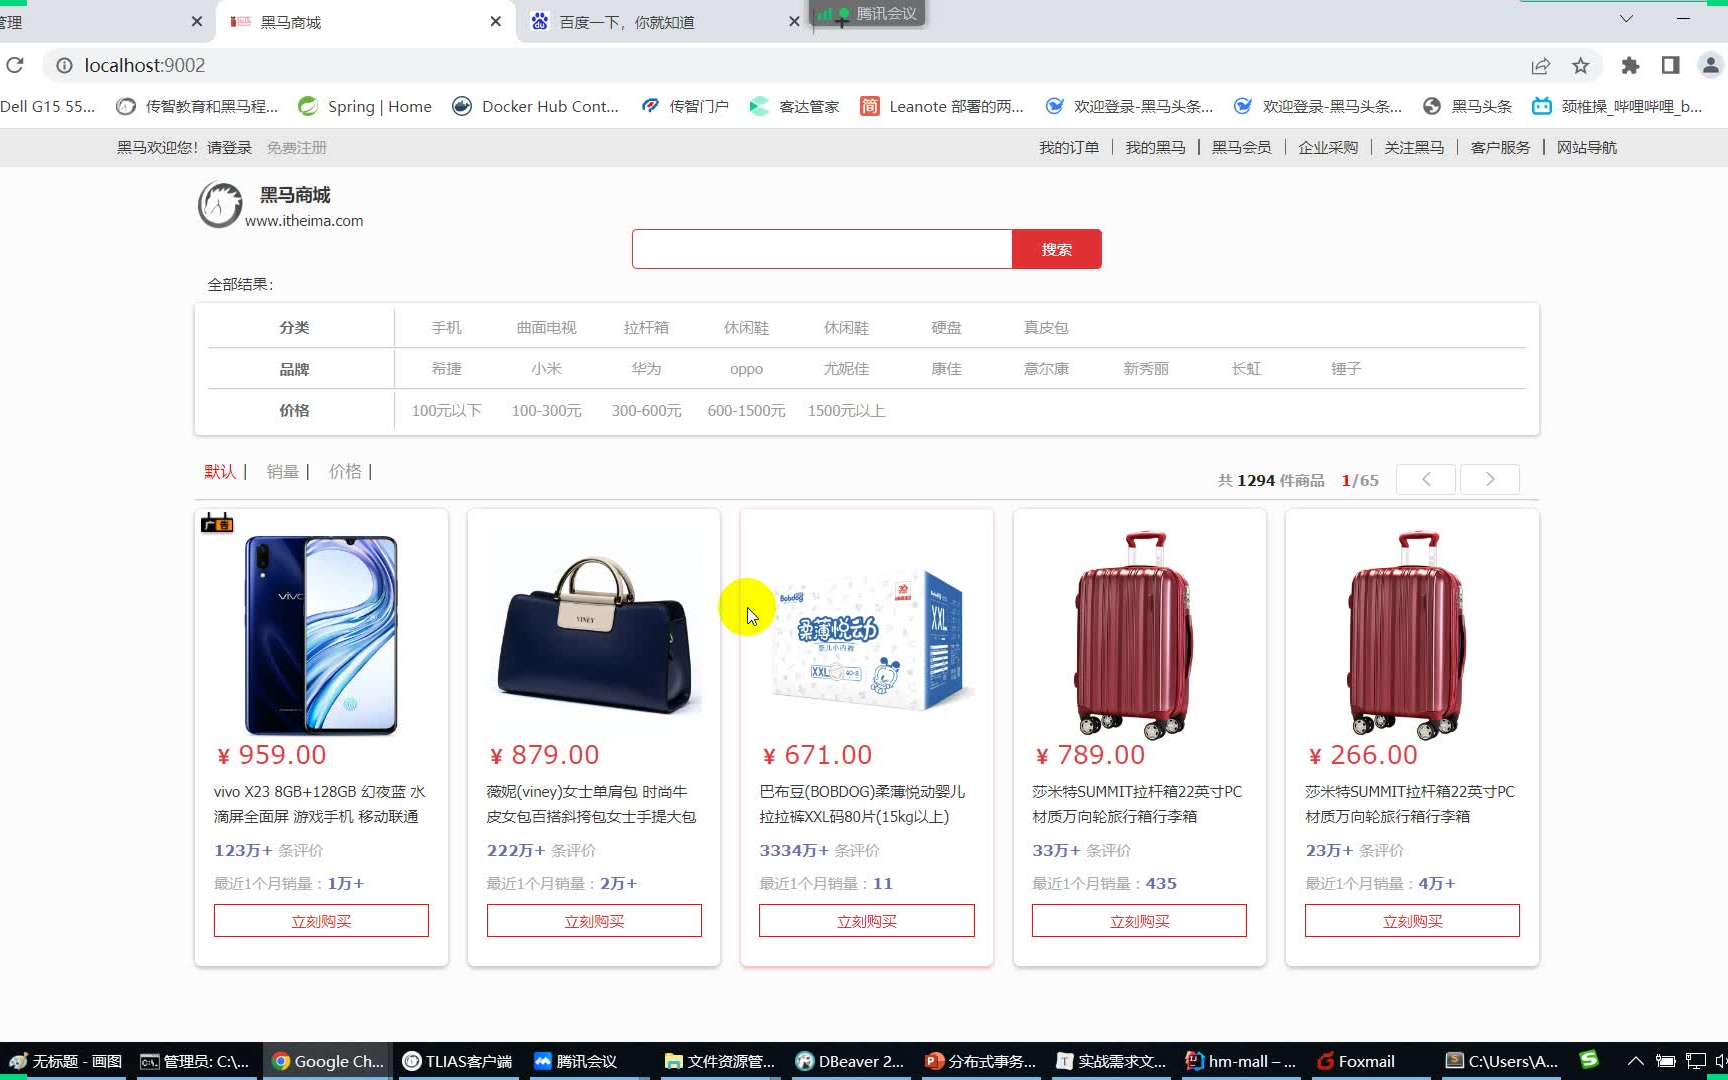Open 黑马头条 bookmark
The image size is (1728, 1080).
(x=1467, y=106)
